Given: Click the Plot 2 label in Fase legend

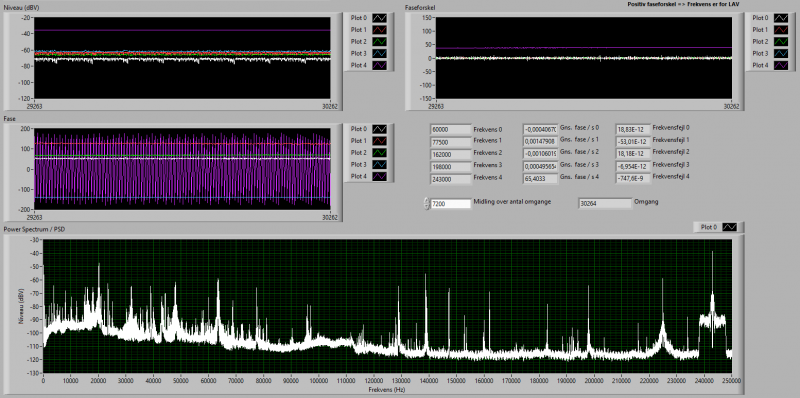Looking at the screenshot, I should pyautogui.click(x=359, y=153).
